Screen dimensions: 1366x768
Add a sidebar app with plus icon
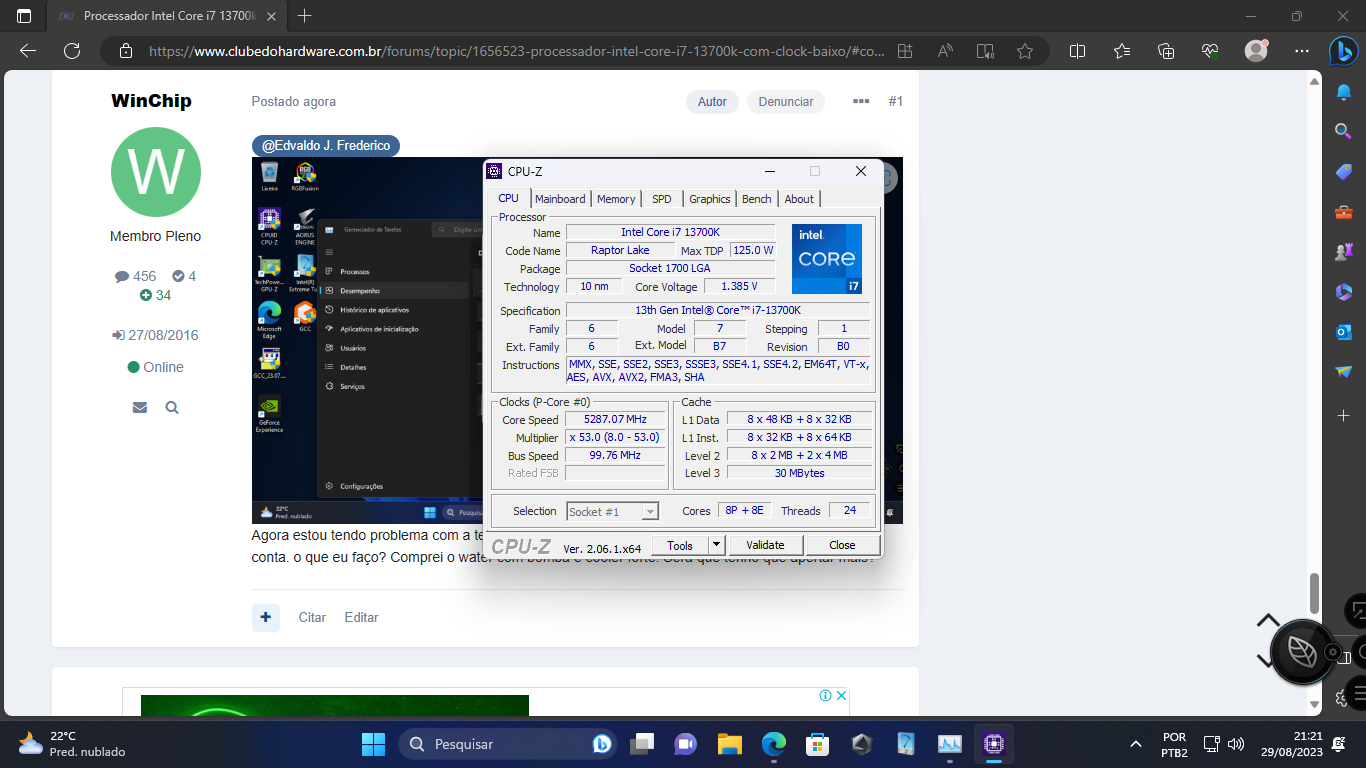click(1343, 415)
